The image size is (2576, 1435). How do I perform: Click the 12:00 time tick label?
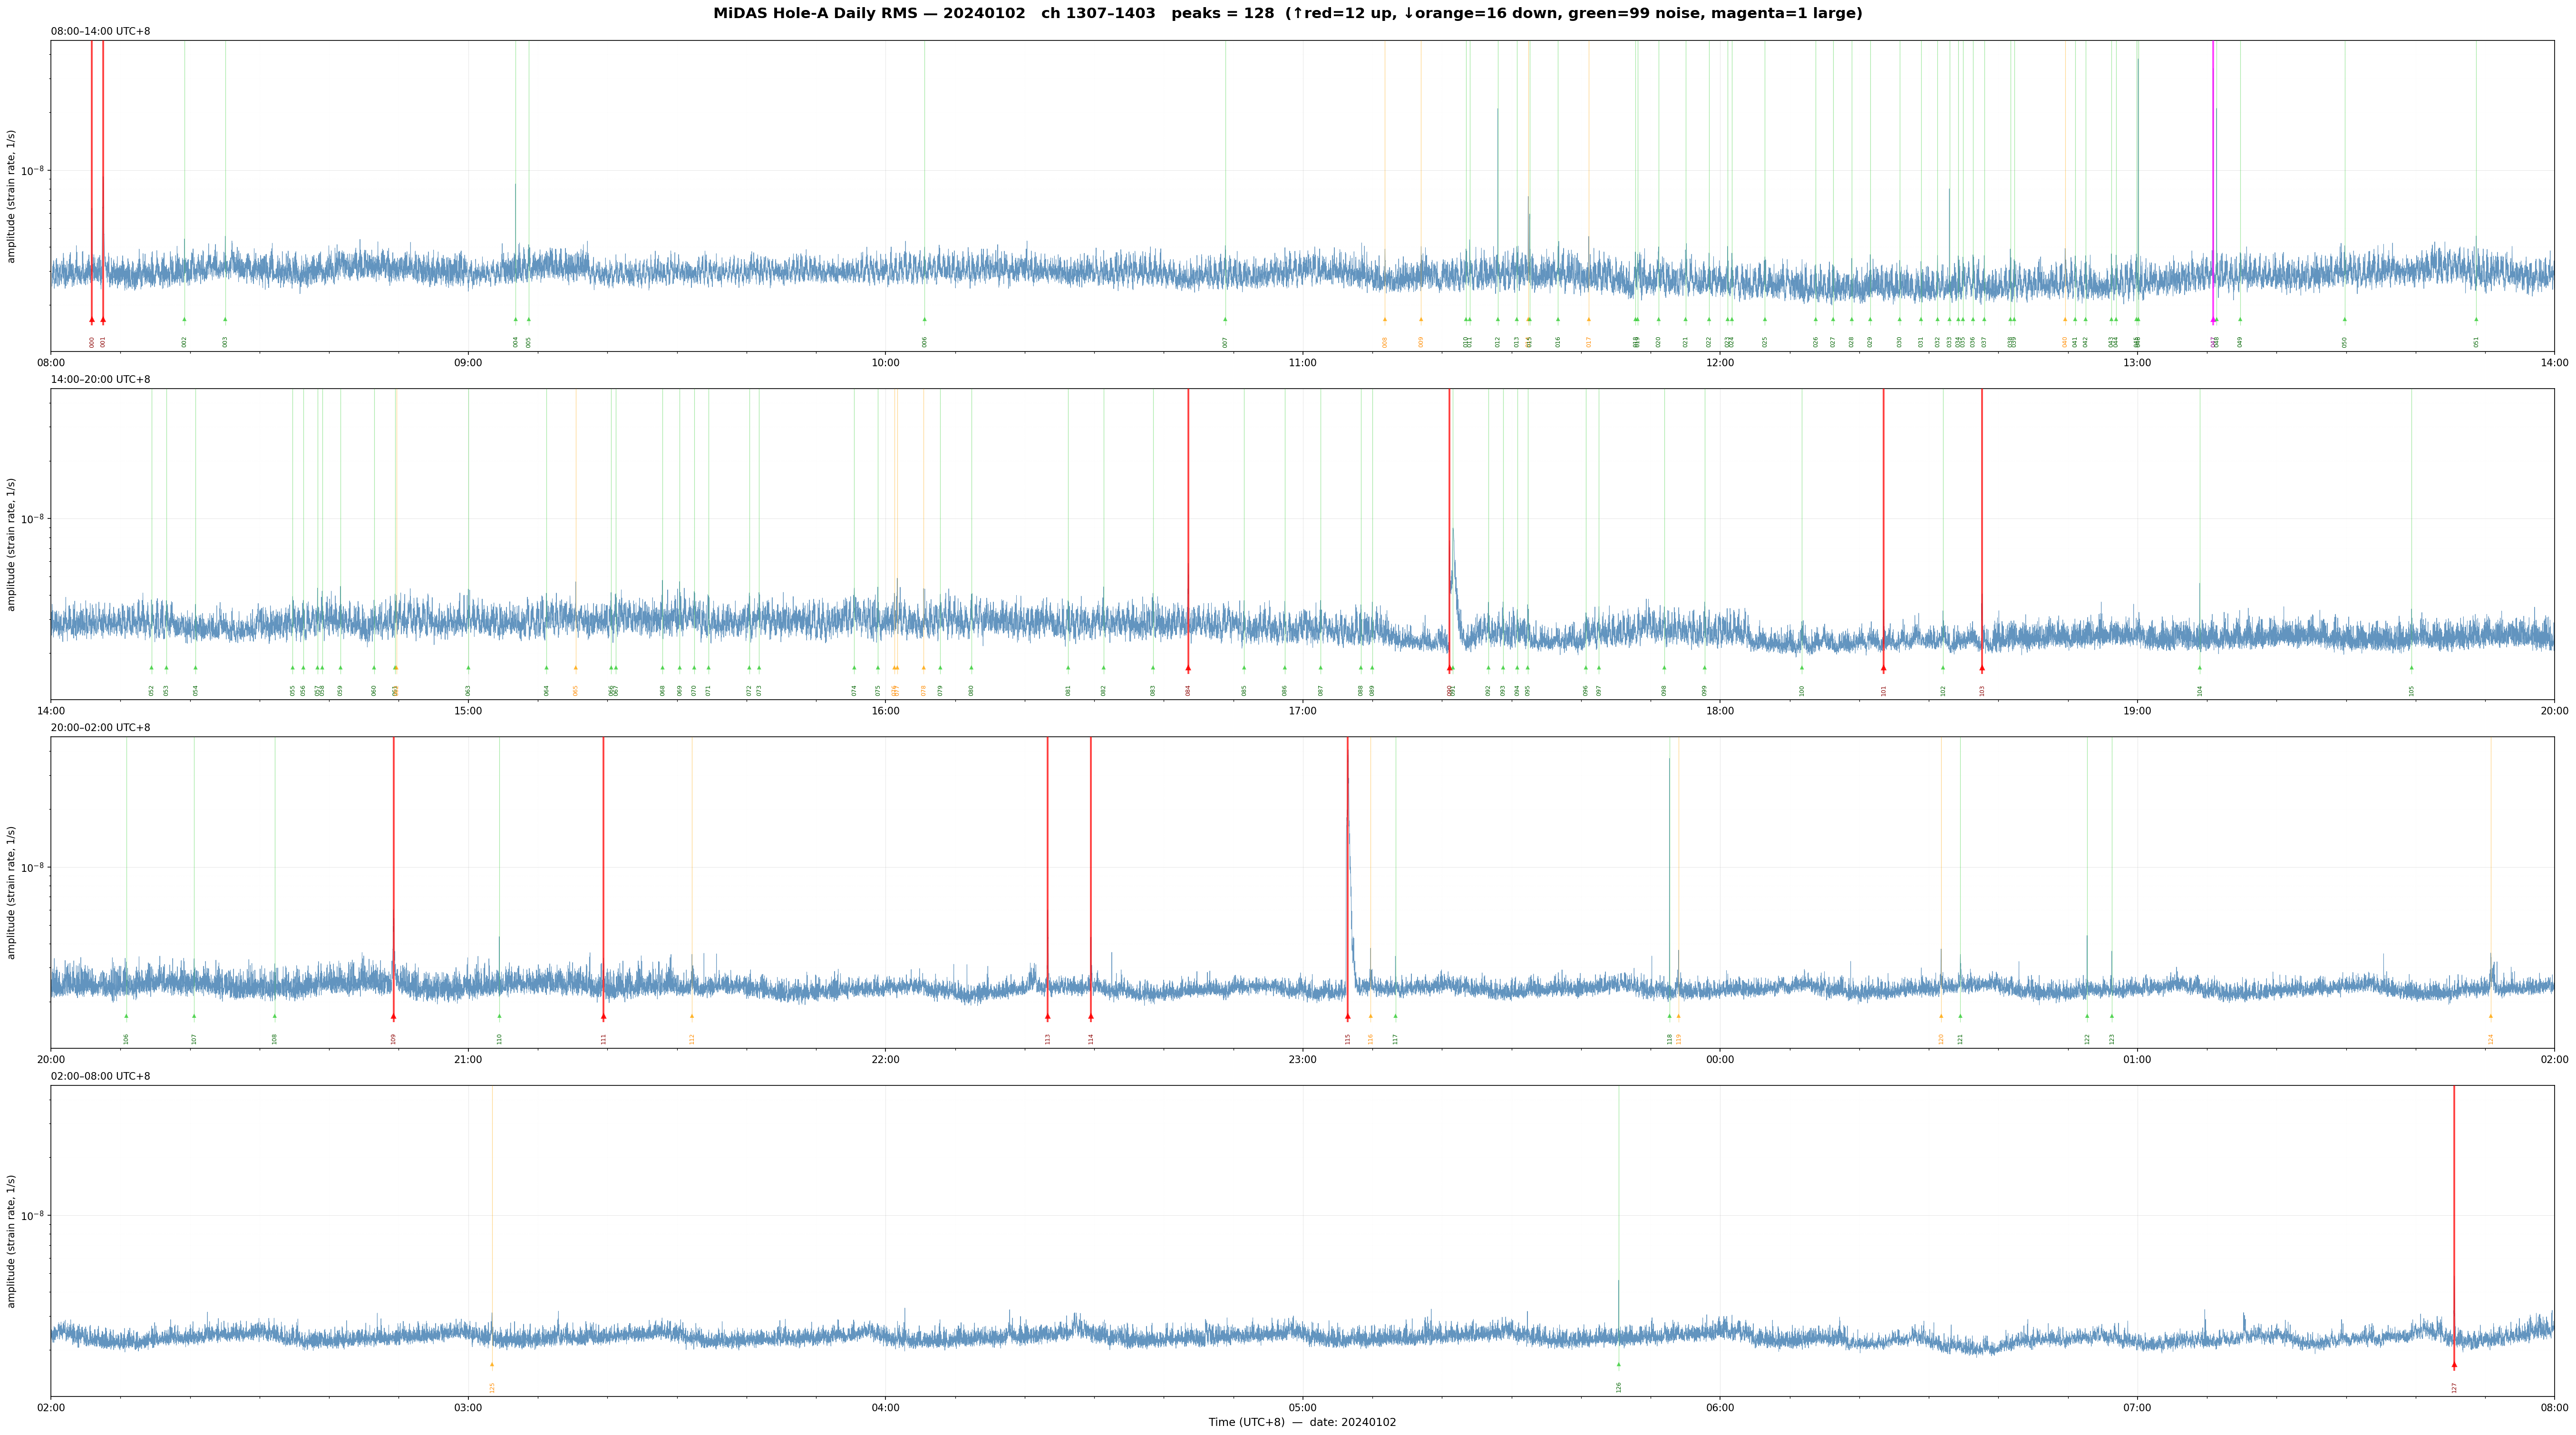point(1720,363)
